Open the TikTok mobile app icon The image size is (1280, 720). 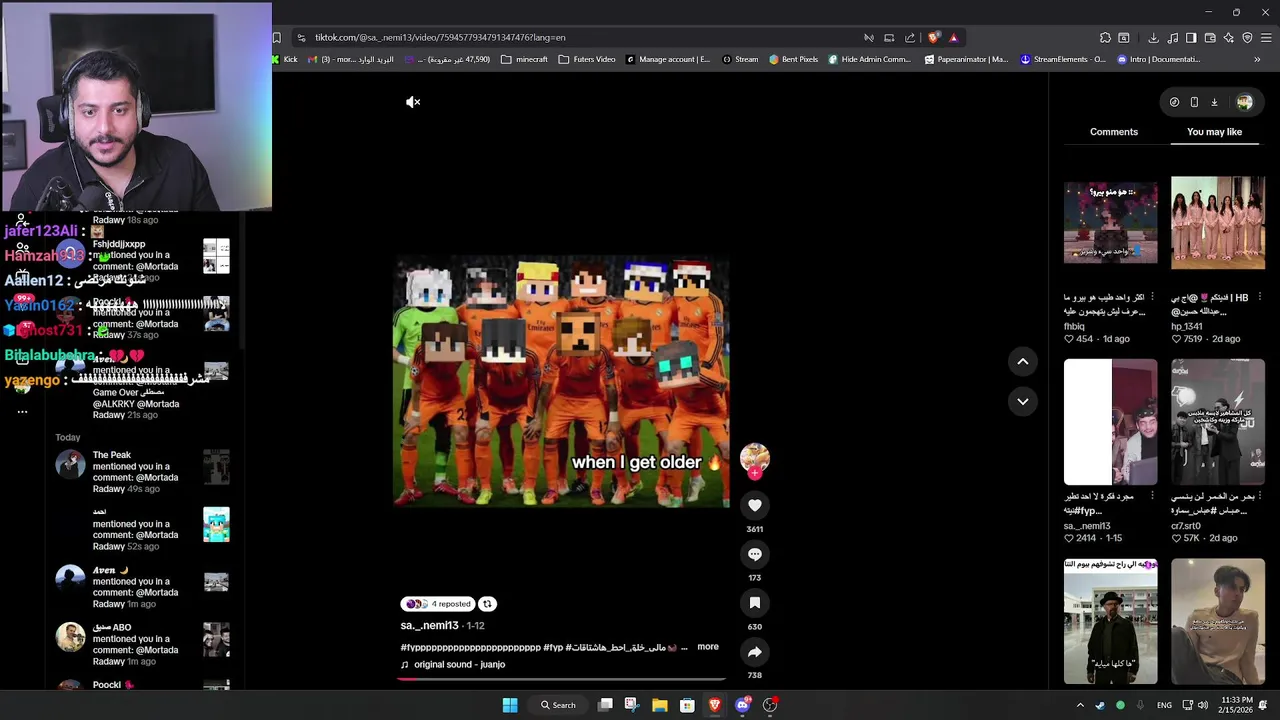point(1194,102)
